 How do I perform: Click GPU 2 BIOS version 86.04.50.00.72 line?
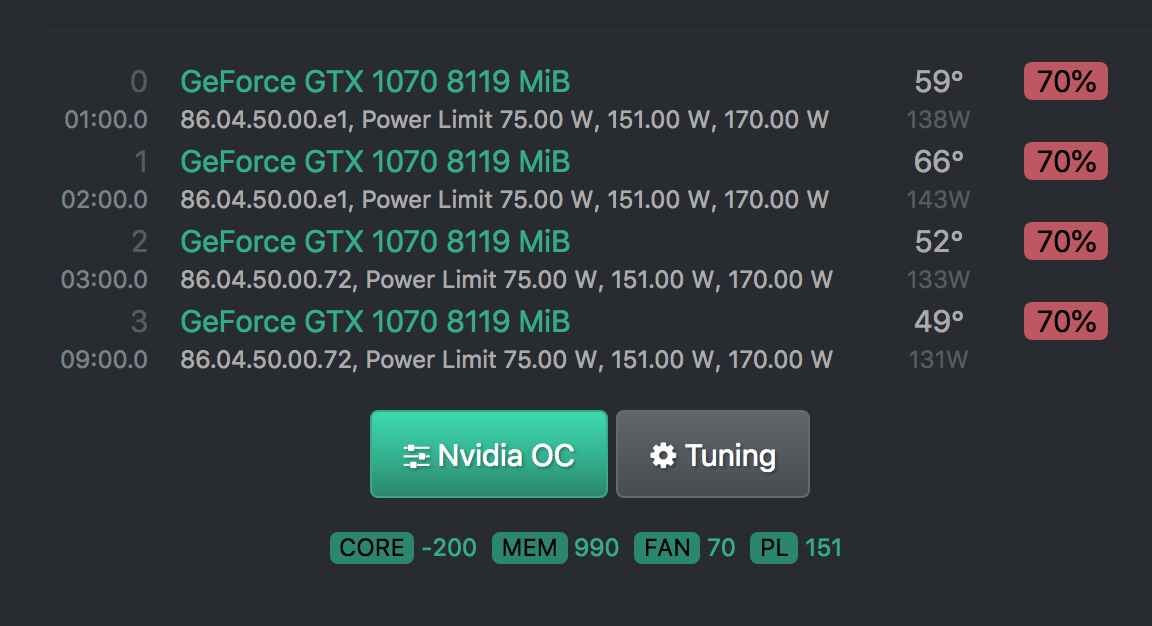coord(506,279)
